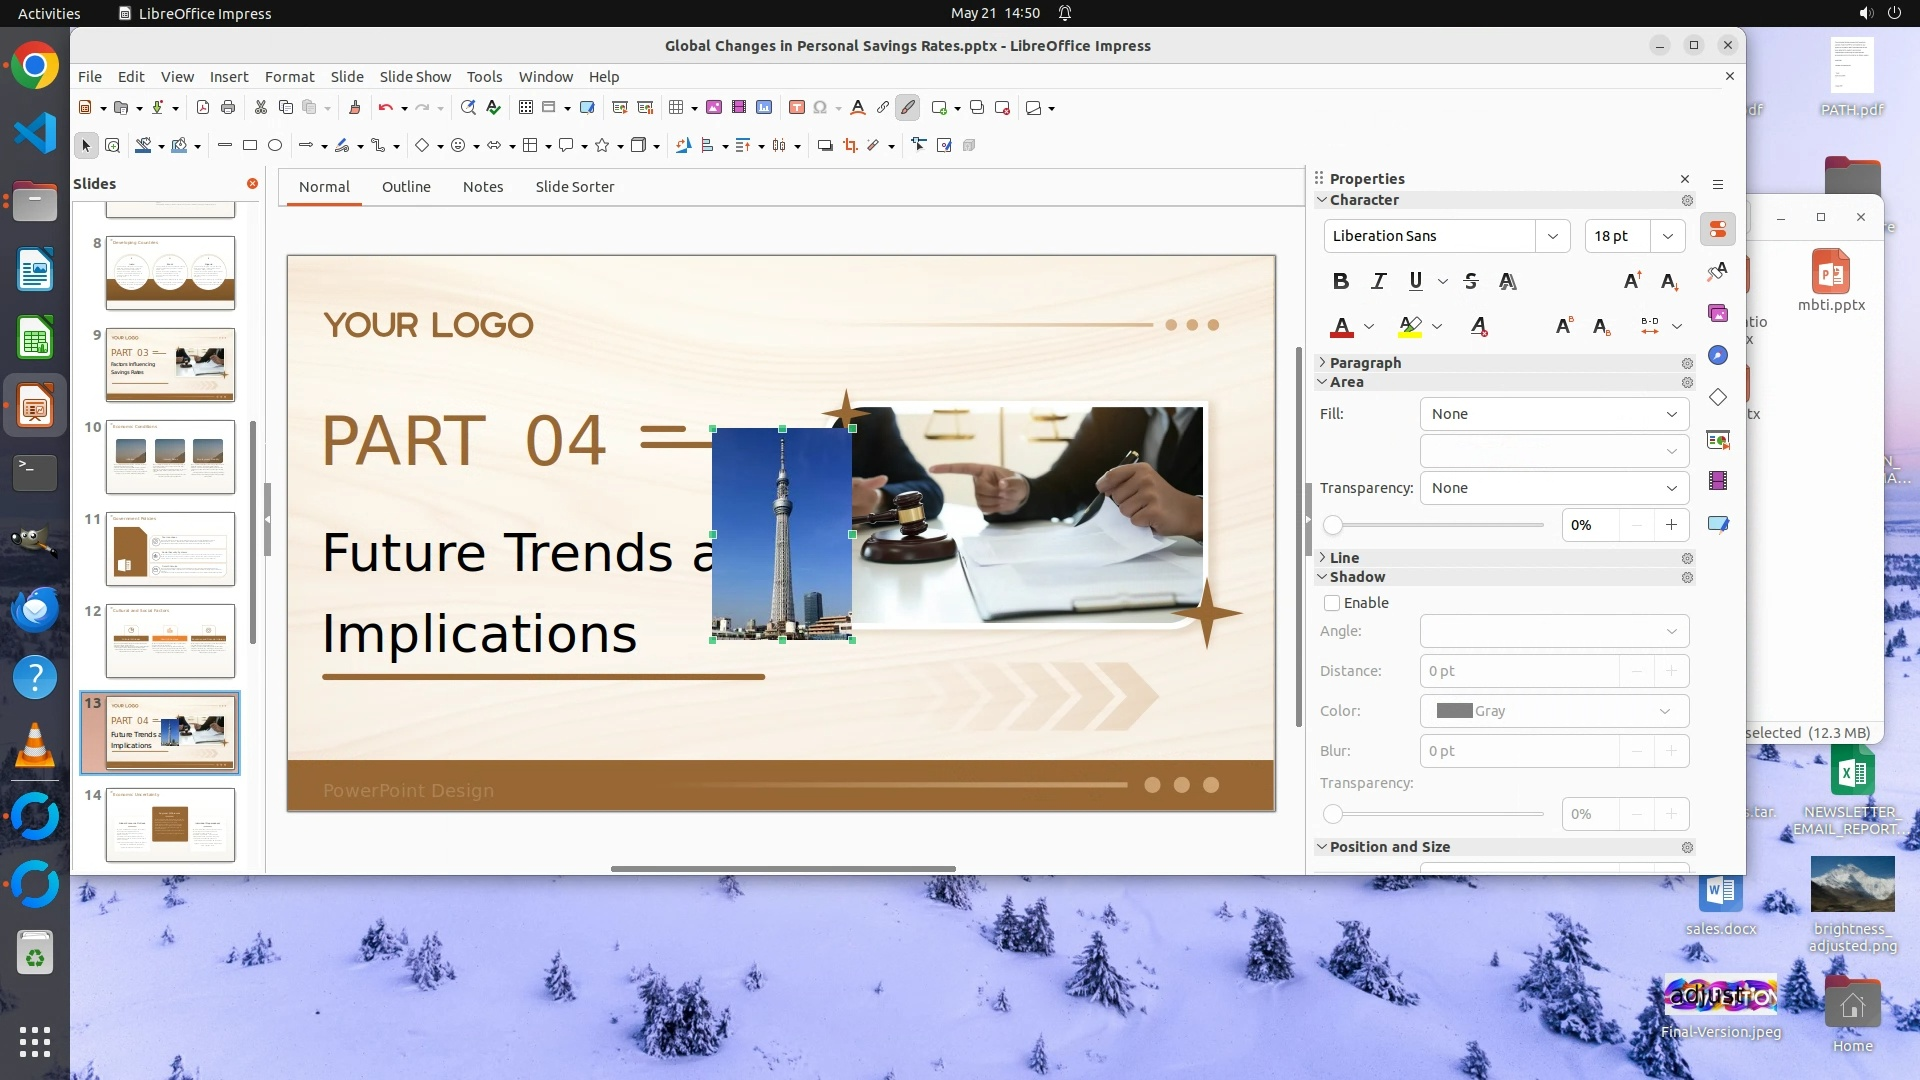The width and height of the screenshot is (1920, 1080).
Task: Toggle Underline formatting in sidebar
Action: click(x=1415, y=282)
